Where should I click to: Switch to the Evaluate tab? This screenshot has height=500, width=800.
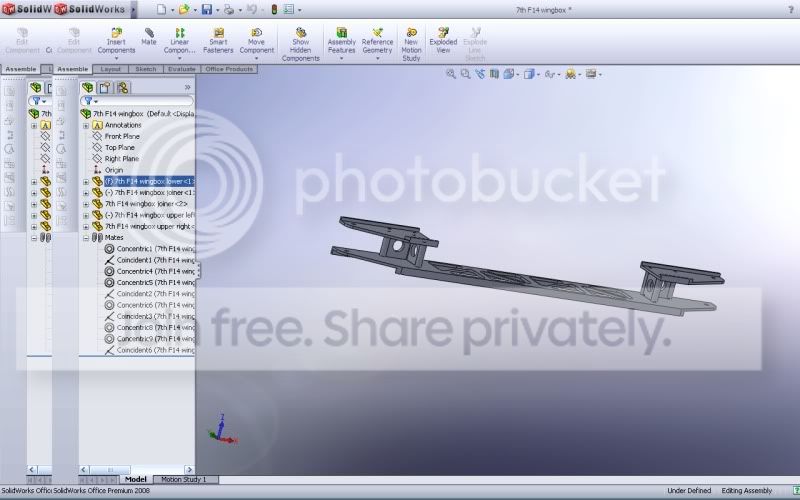coord(182,69)
